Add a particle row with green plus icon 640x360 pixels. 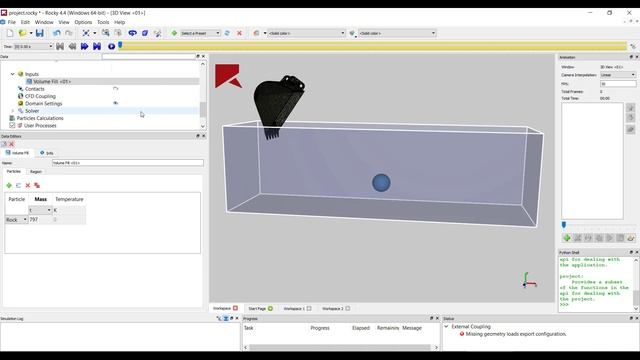click(x=9, y=185)
